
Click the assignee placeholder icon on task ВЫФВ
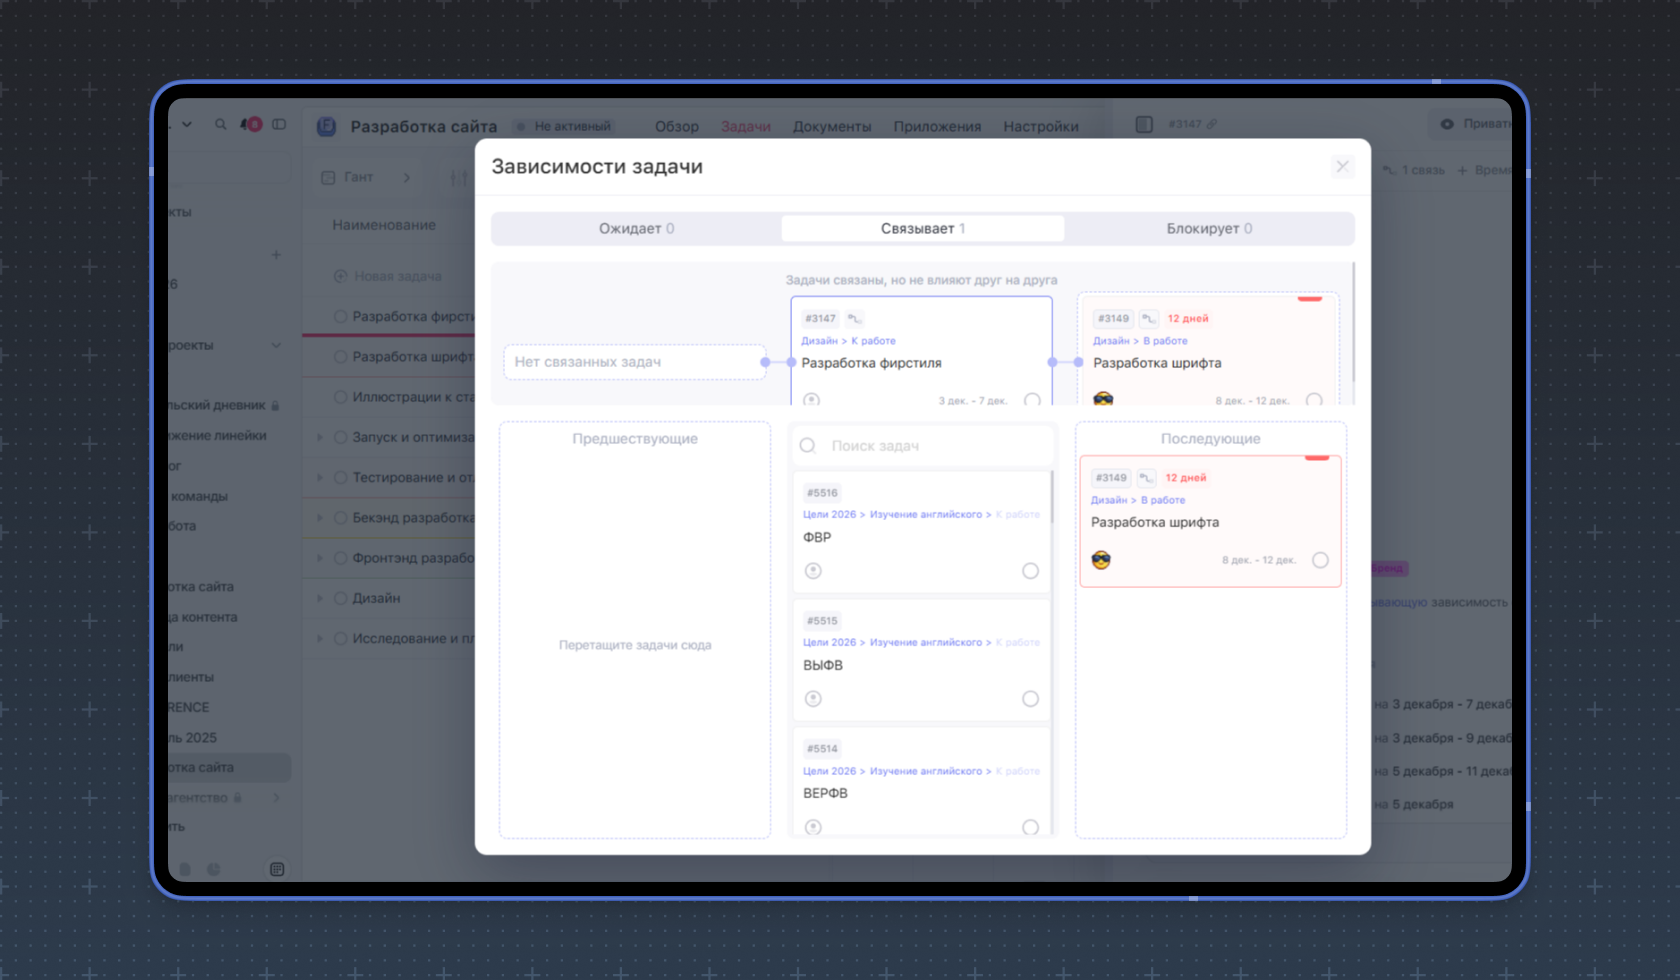click(813, 699)
